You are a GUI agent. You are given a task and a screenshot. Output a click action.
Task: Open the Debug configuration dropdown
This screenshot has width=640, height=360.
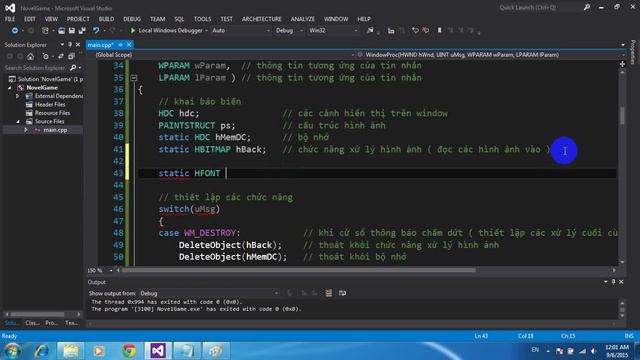coord(289,31)
